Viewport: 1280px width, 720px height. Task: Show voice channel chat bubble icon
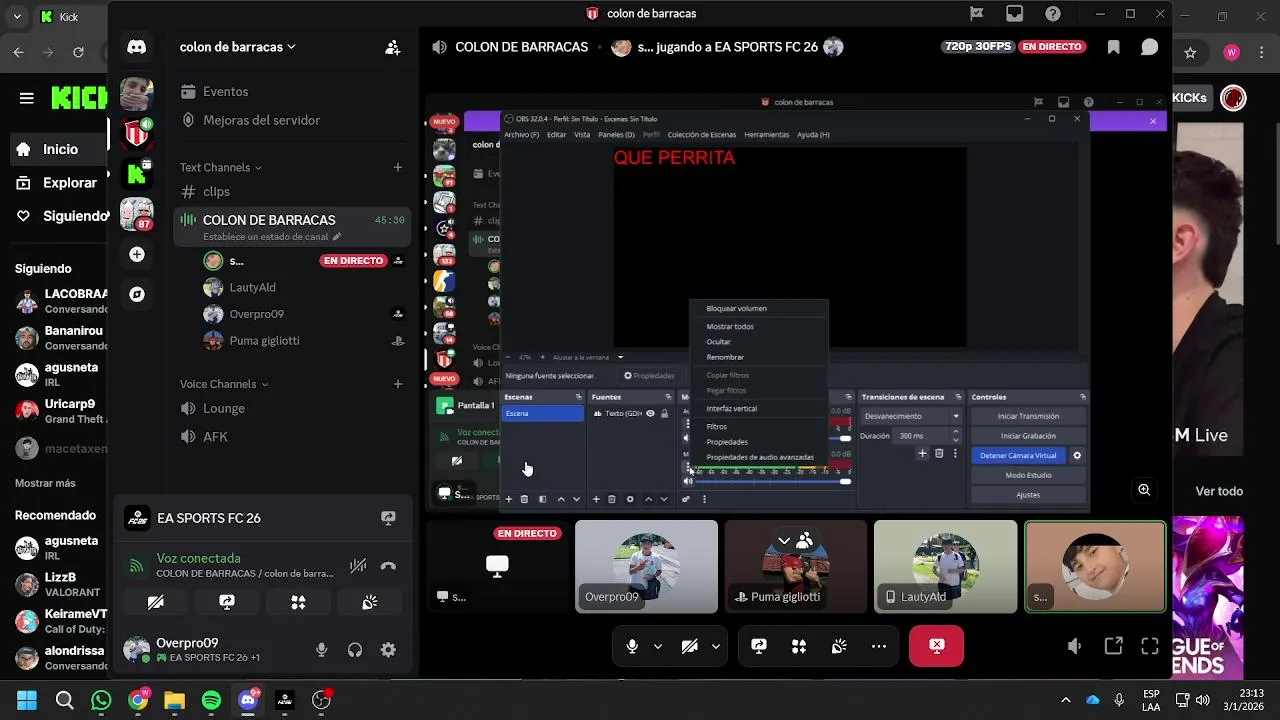point(1150,47)
